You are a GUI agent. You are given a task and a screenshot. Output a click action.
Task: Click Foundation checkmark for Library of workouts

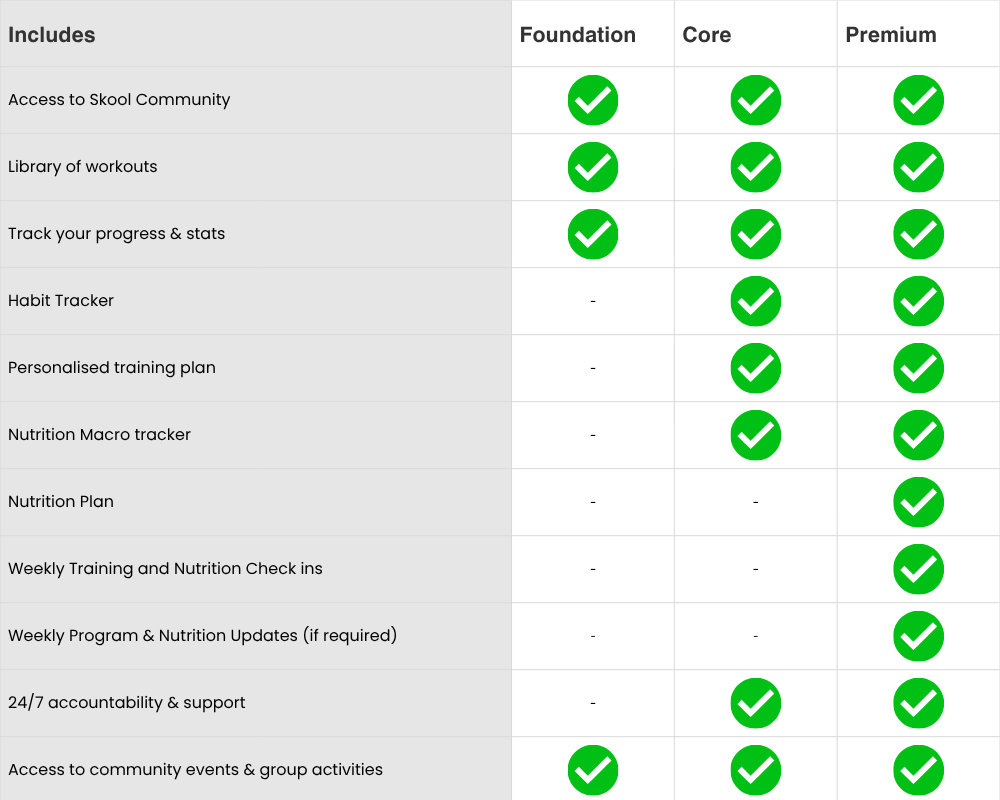coord(593,167)
